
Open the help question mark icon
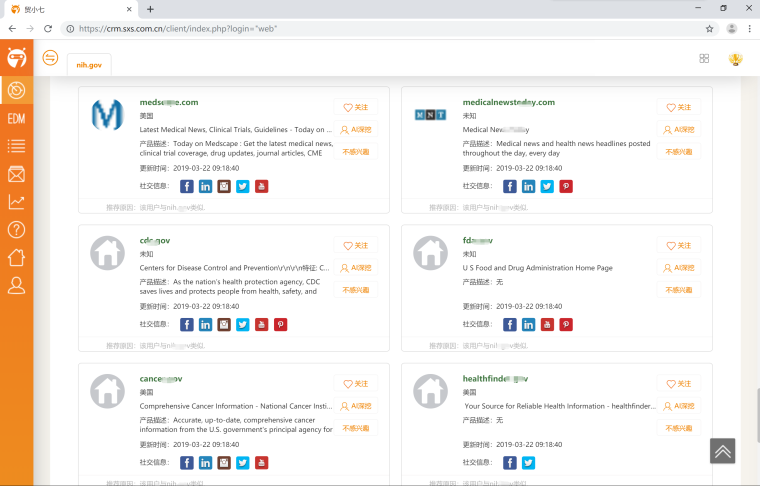(16, 230)
